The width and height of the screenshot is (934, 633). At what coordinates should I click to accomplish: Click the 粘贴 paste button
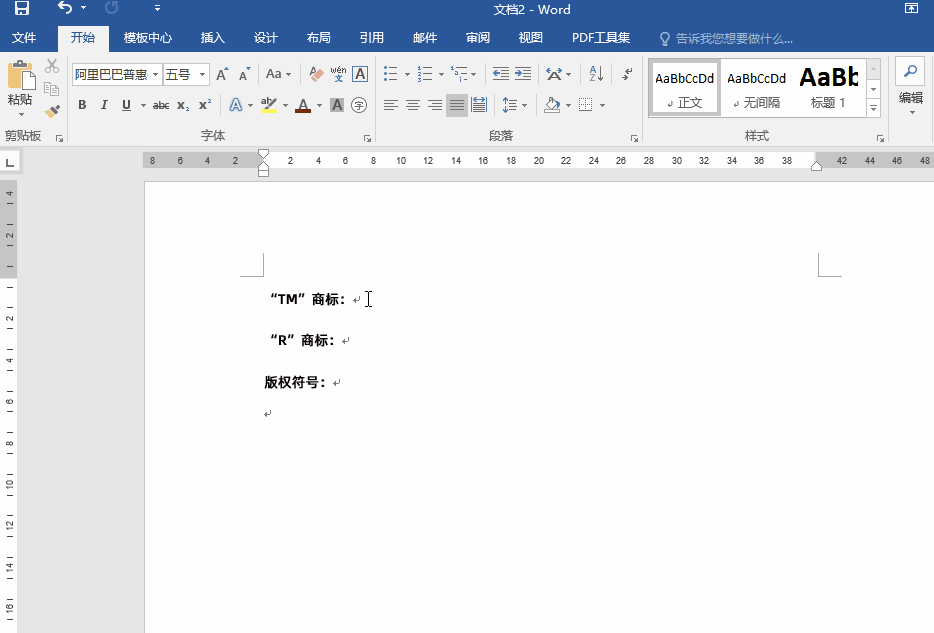[x=20, y=85]
